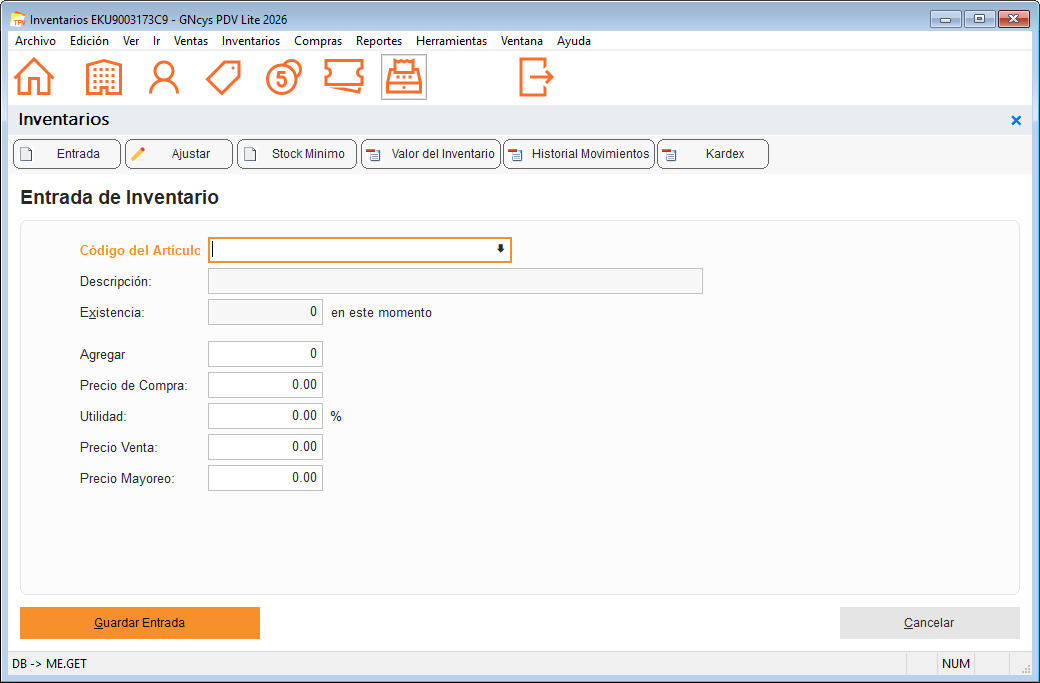Open the Ver menu
This screenshot has height=683, width=1040.
pos(131,41)
